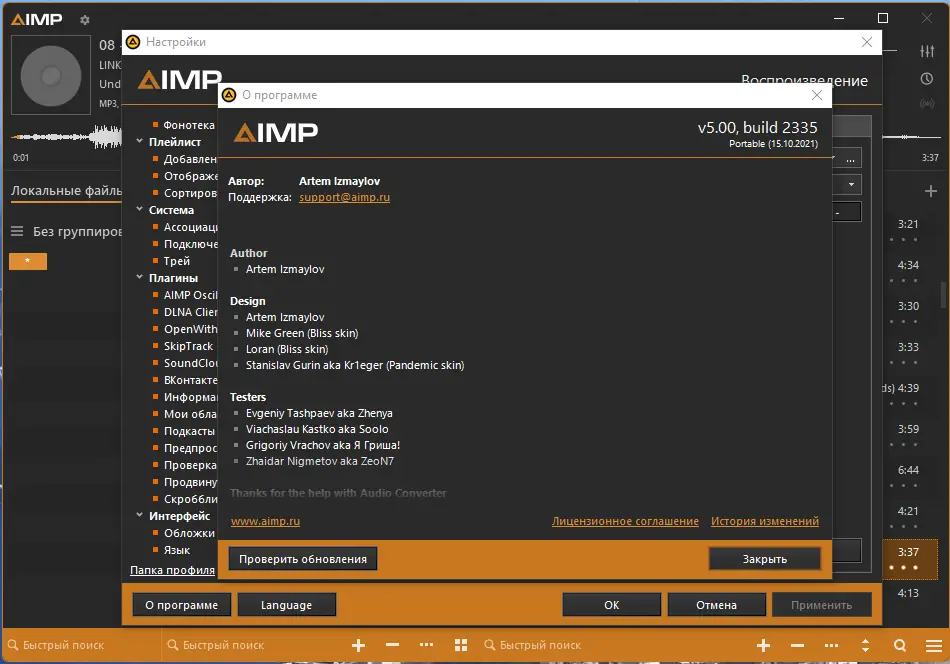Click the grid grouping icon in bottom toolbar

tap(461, 645)
